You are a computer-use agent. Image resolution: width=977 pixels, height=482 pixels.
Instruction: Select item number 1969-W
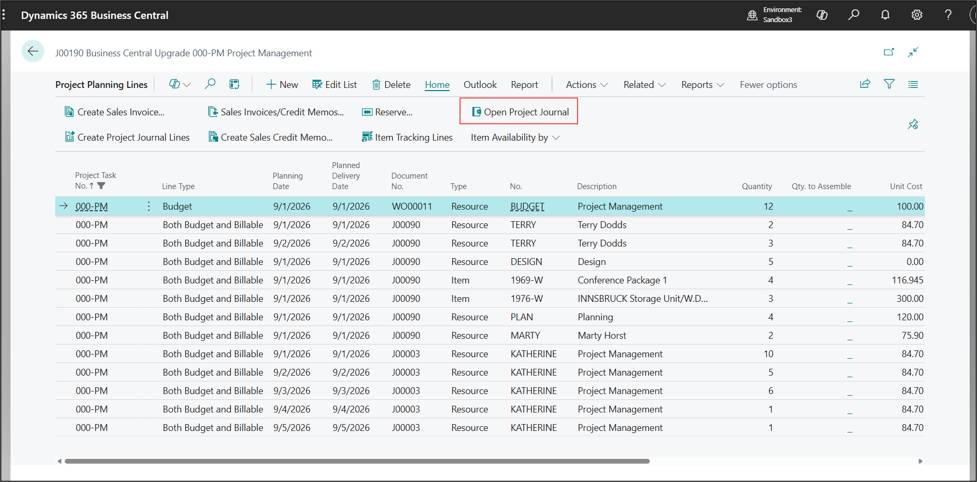click(527, 280)
